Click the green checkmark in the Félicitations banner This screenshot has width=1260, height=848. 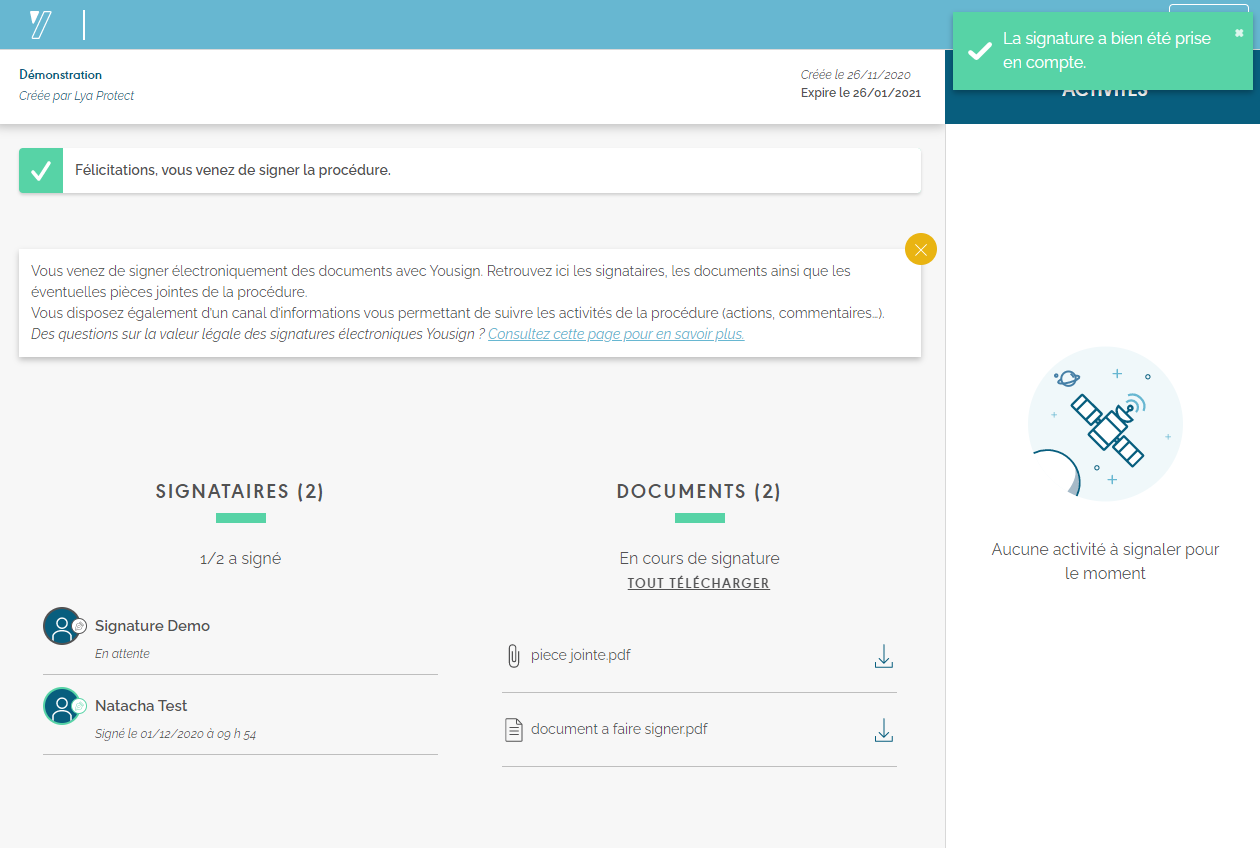41,171
